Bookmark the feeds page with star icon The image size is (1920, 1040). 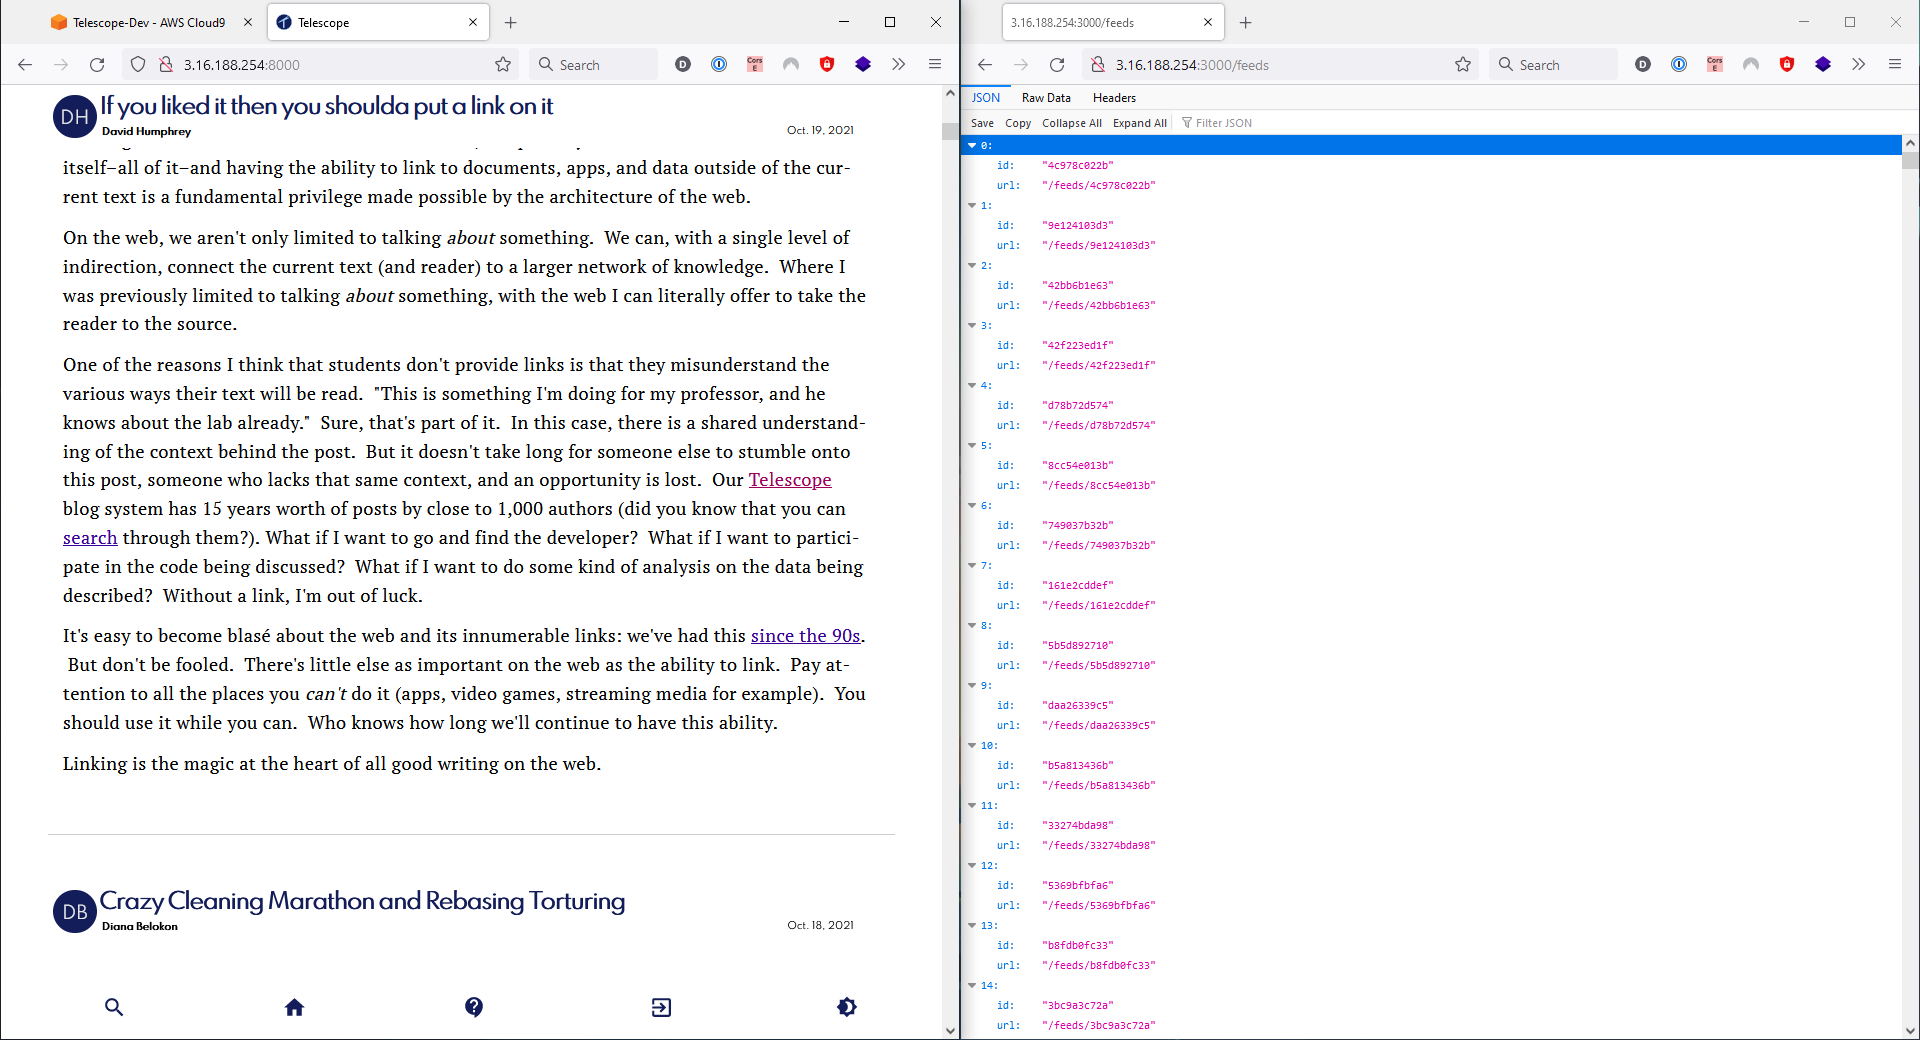[1463, 65]
